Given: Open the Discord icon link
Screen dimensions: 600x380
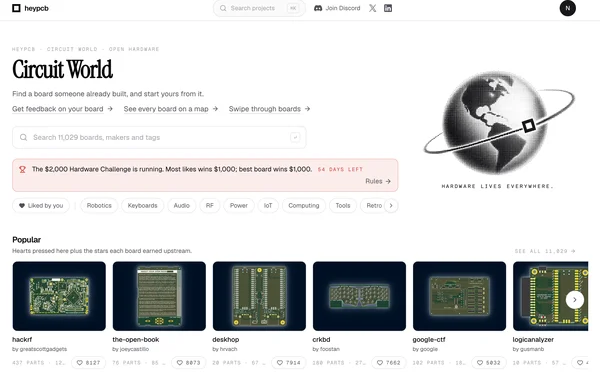Looking at the screenshot, I should coord(318,8).
